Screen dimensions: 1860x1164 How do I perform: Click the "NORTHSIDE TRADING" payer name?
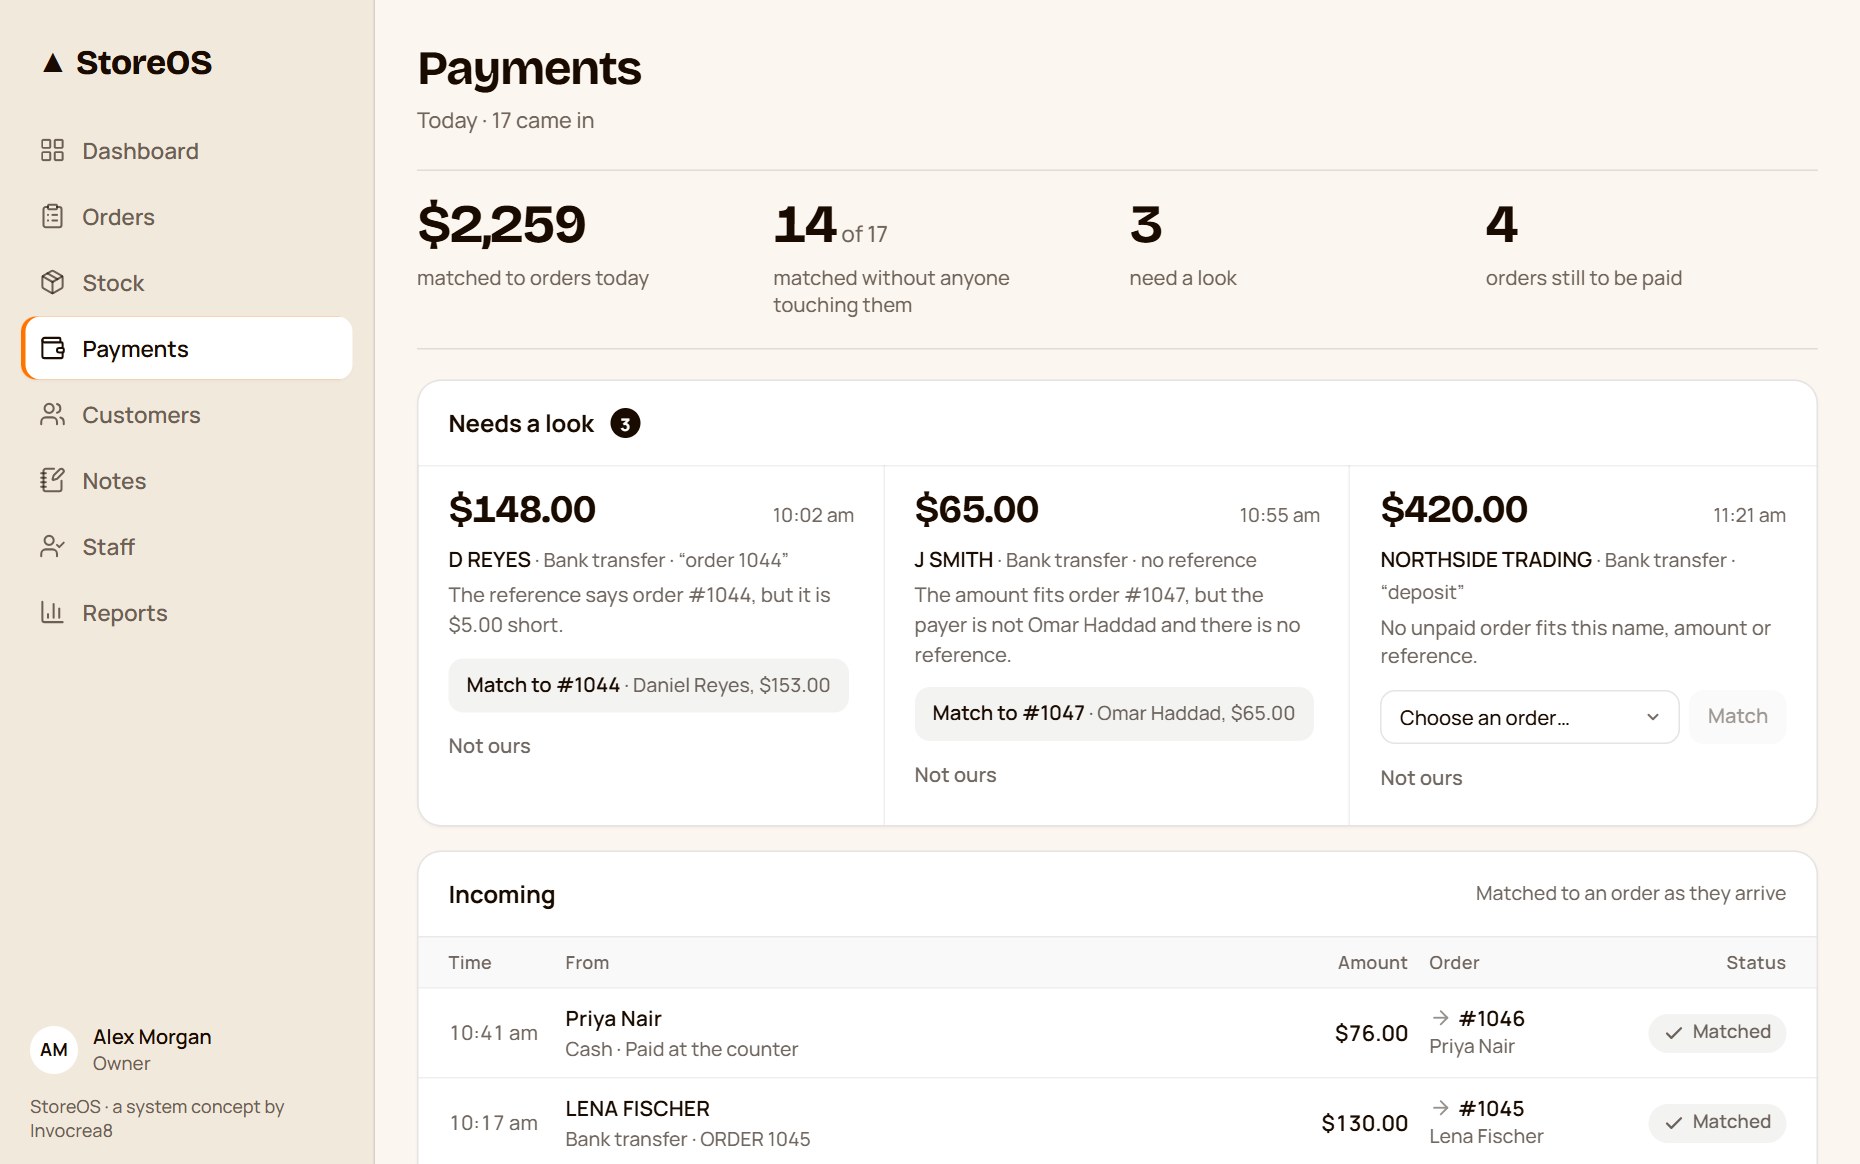[x=1486, y=560]
